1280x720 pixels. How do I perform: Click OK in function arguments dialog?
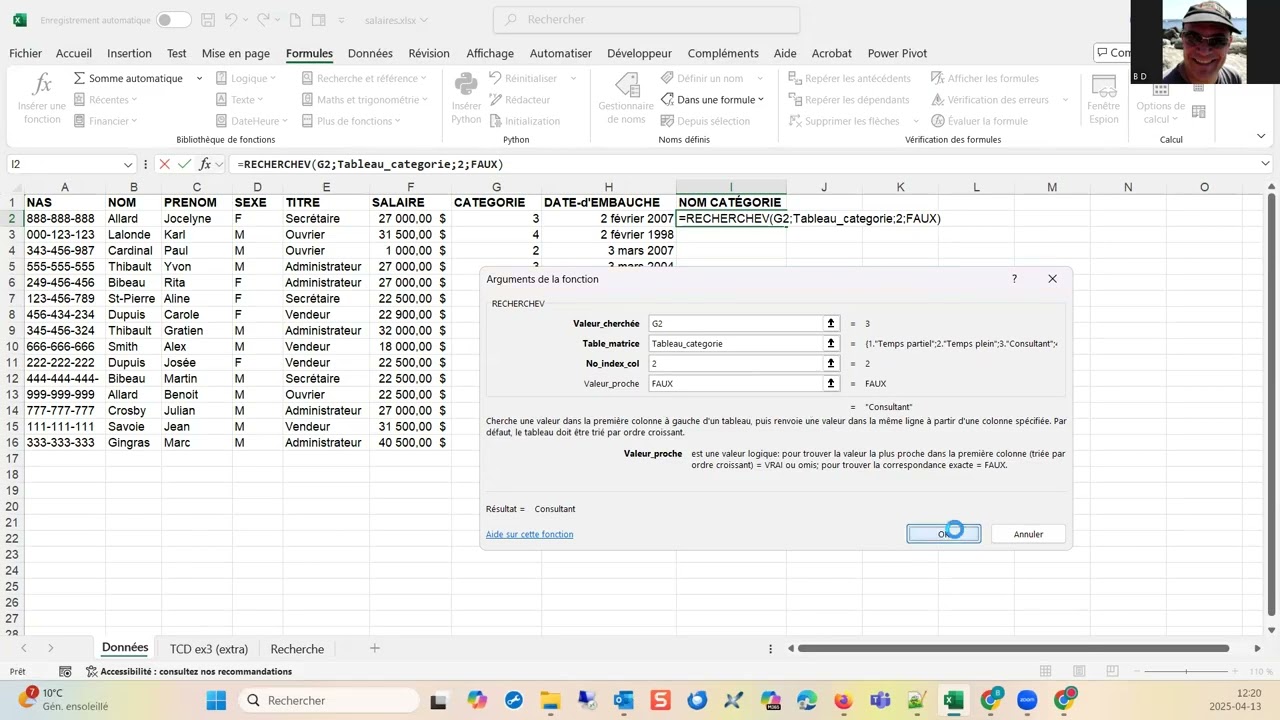(944, 534)
